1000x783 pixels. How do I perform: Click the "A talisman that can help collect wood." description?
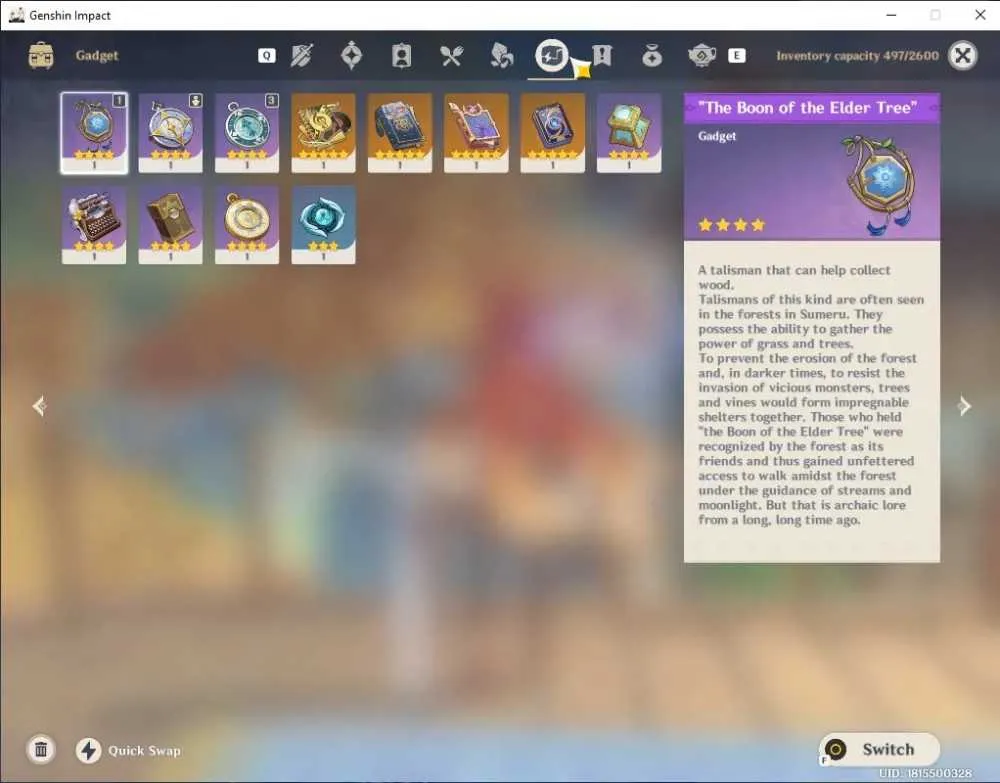[x=794, y=277]
